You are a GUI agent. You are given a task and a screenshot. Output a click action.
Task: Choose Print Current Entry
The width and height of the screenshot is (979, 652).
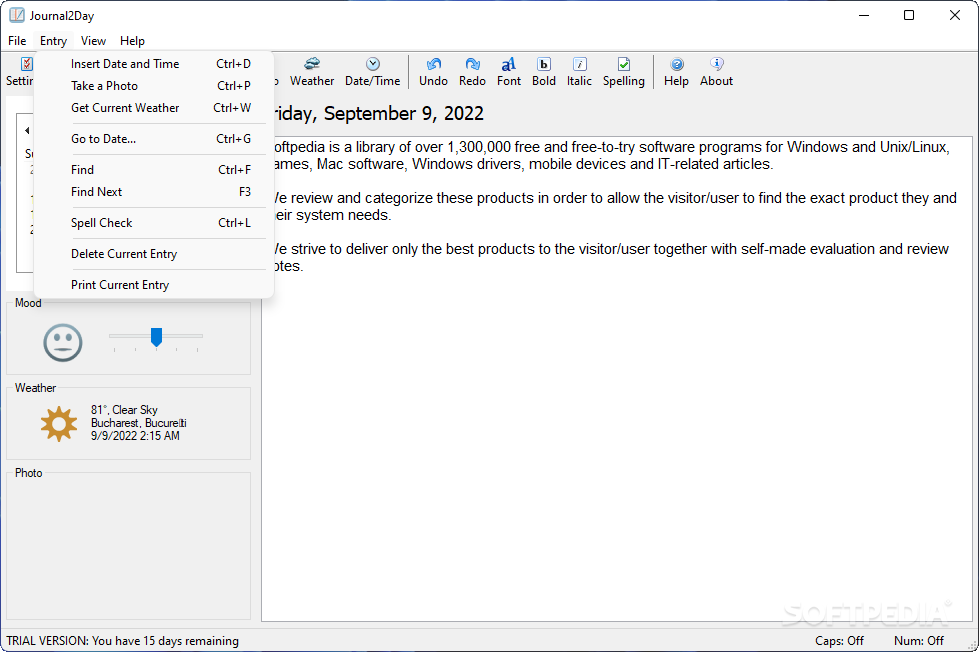point(154,285)
